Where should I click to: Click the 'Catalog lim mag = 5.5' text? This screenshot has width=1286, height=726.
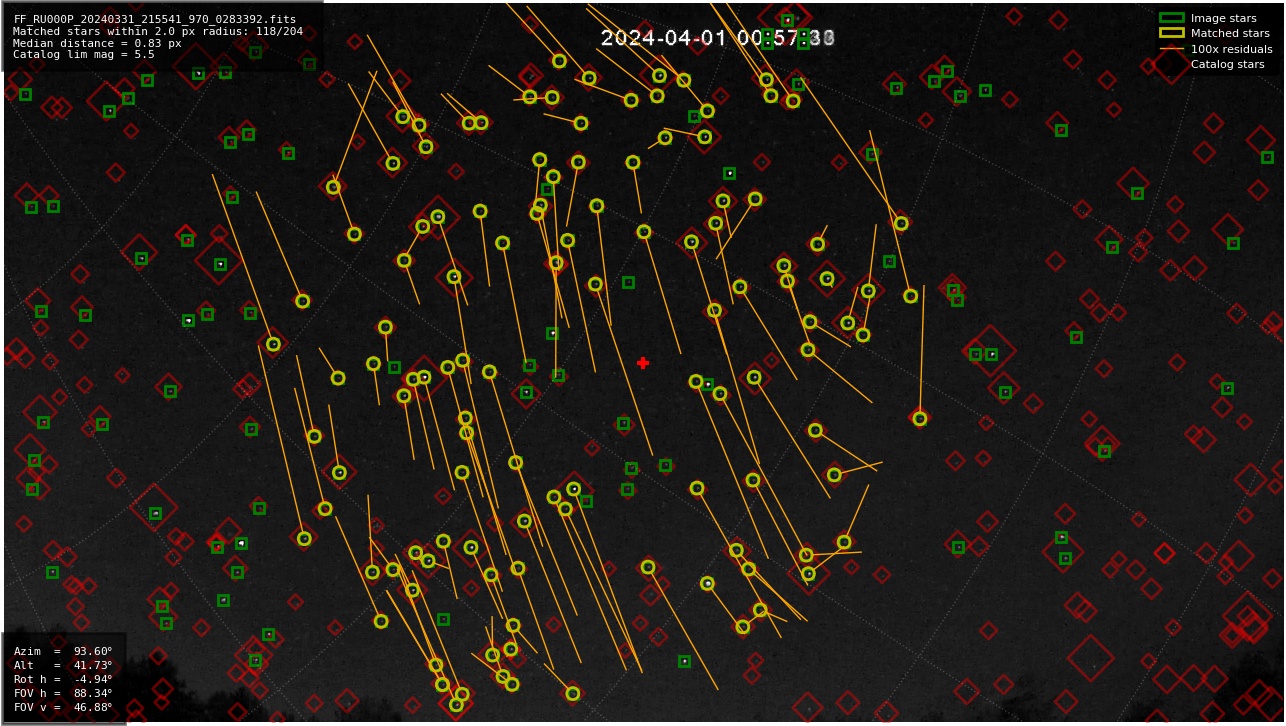tap(84, 55)
